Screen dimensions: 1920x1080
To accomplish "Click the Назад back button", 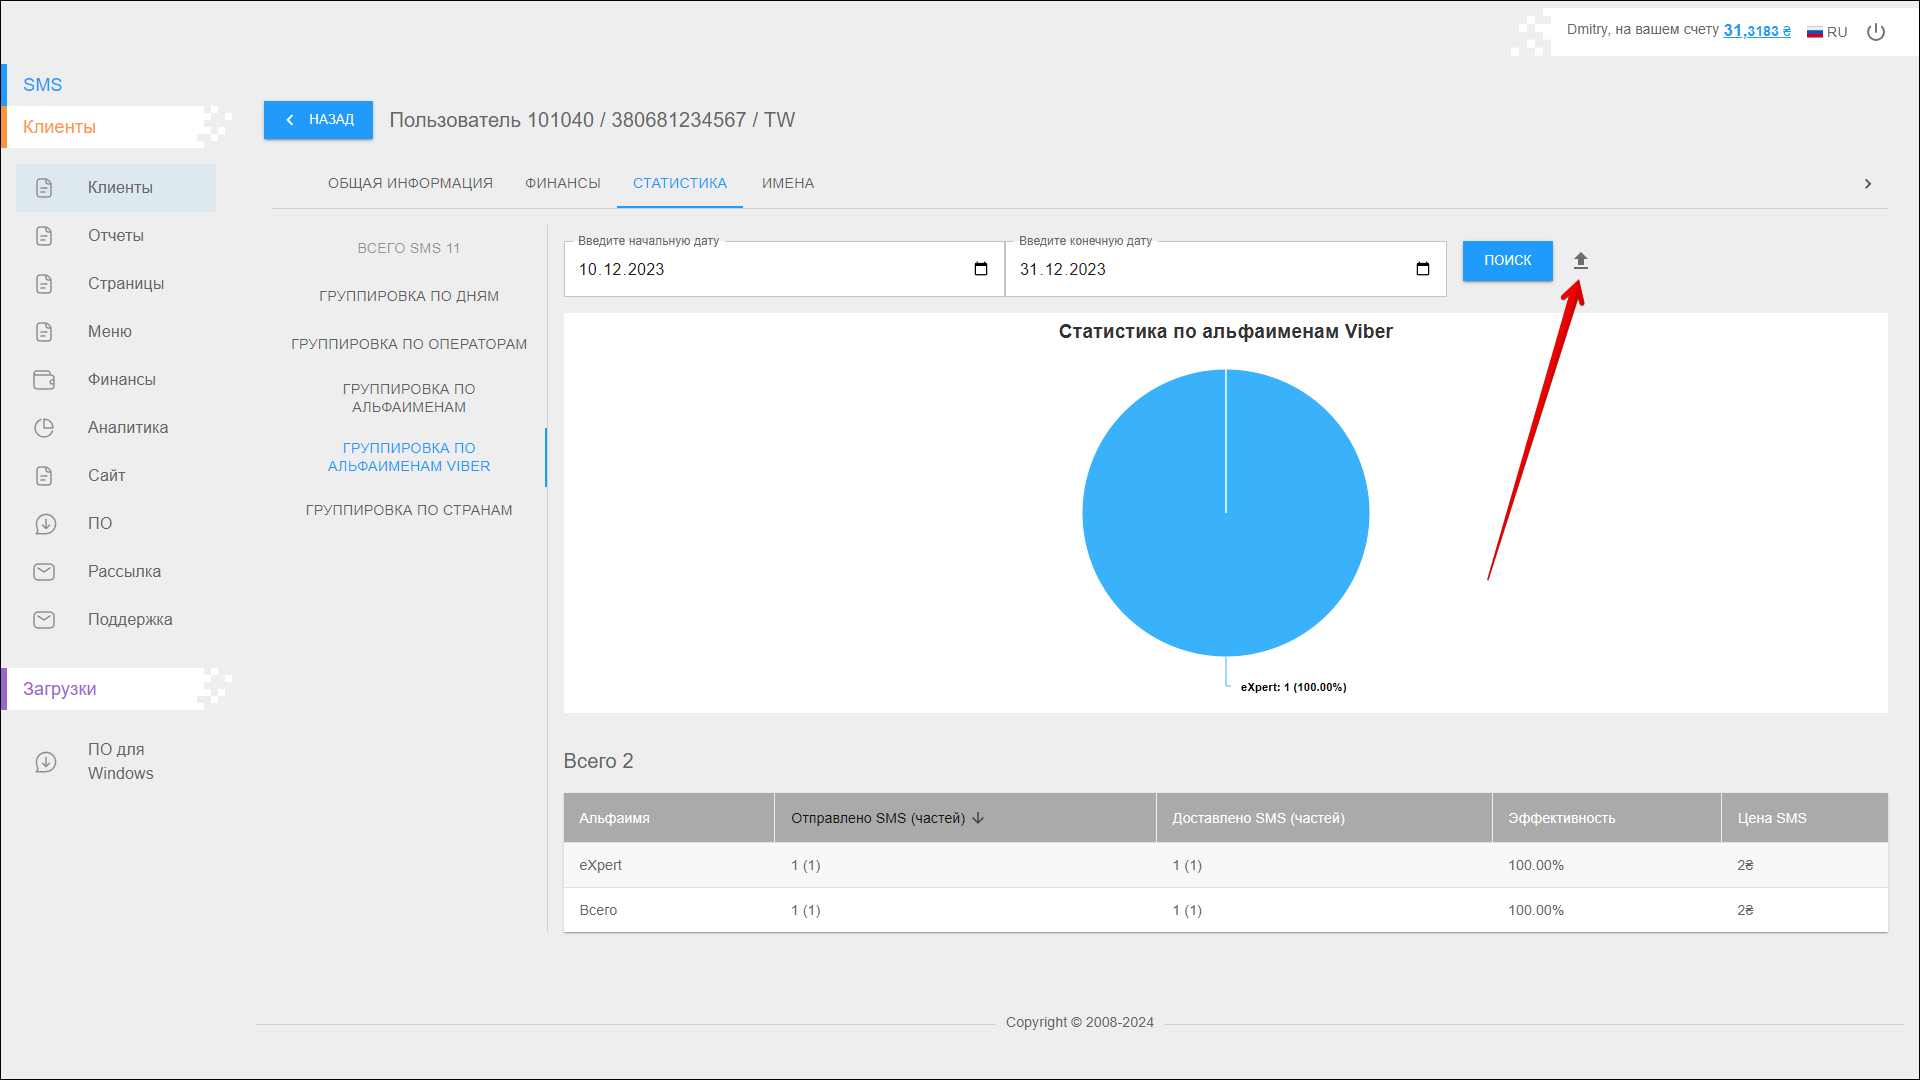I will pos(318,120).
